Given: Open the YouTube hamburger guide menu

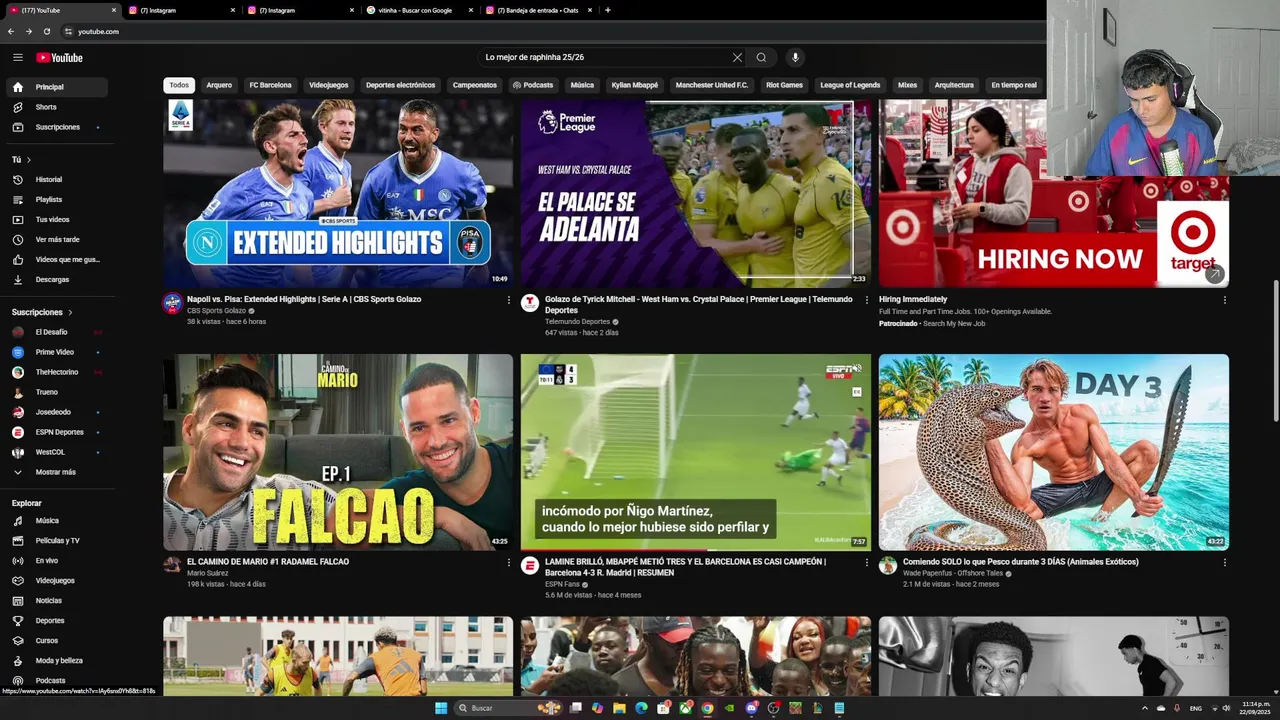Looking at the screenshot, I should (x=17, y=57).
